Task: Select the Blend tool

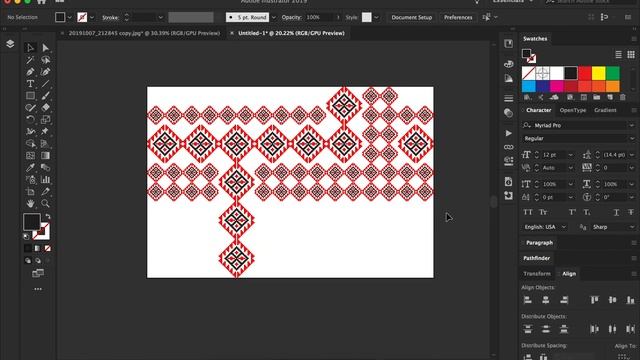Action: (x=45, y=168)
